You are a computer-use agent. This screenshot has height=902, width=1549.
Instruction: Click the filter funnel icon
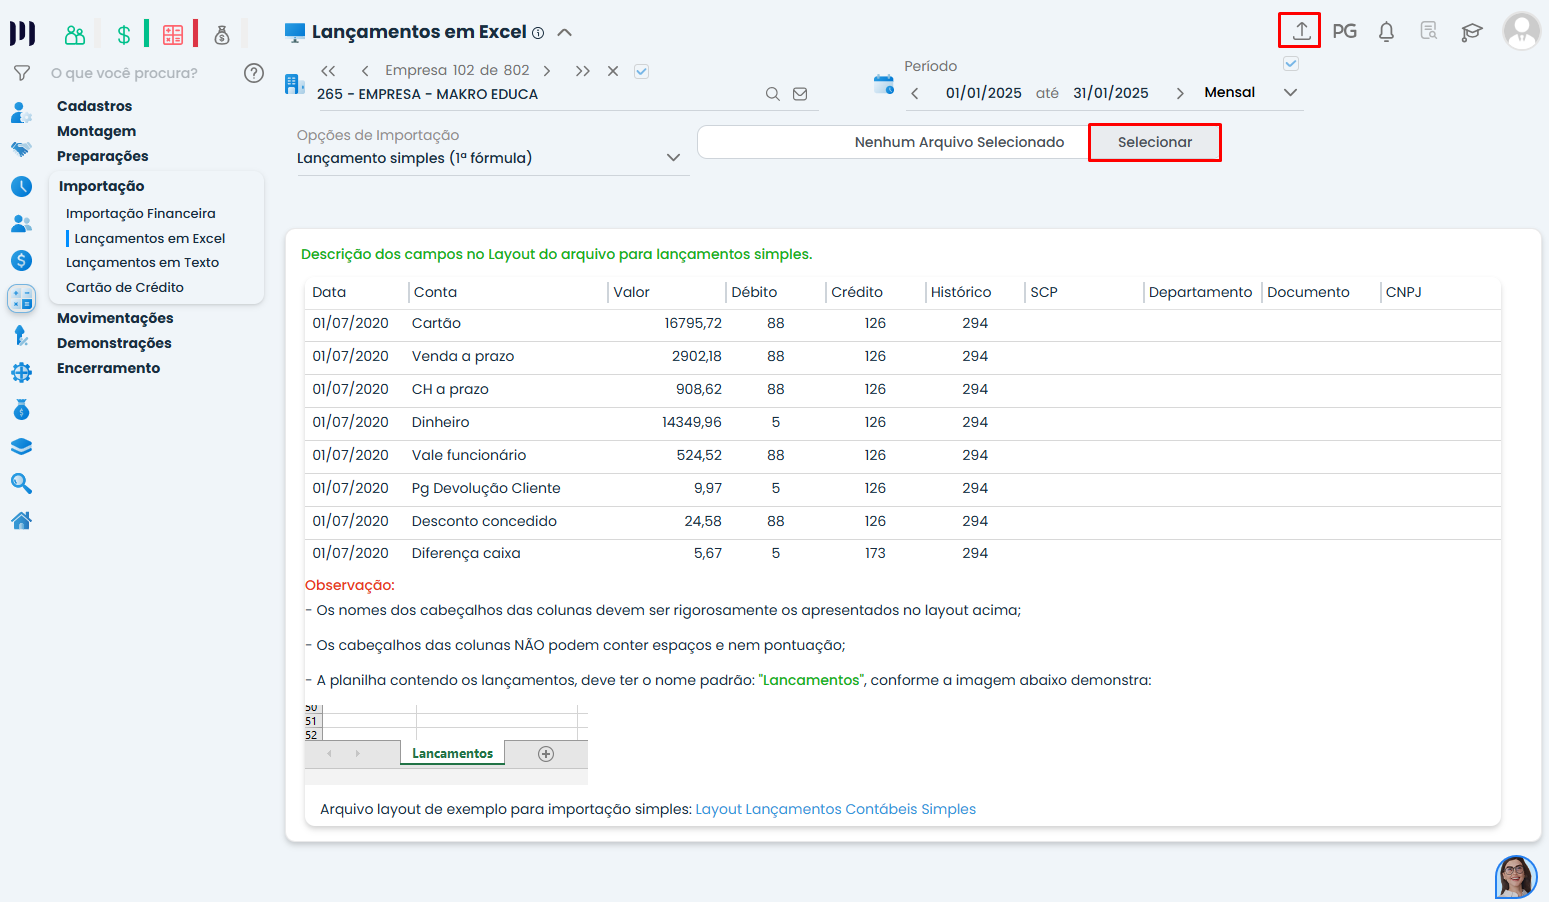point(21,73)
